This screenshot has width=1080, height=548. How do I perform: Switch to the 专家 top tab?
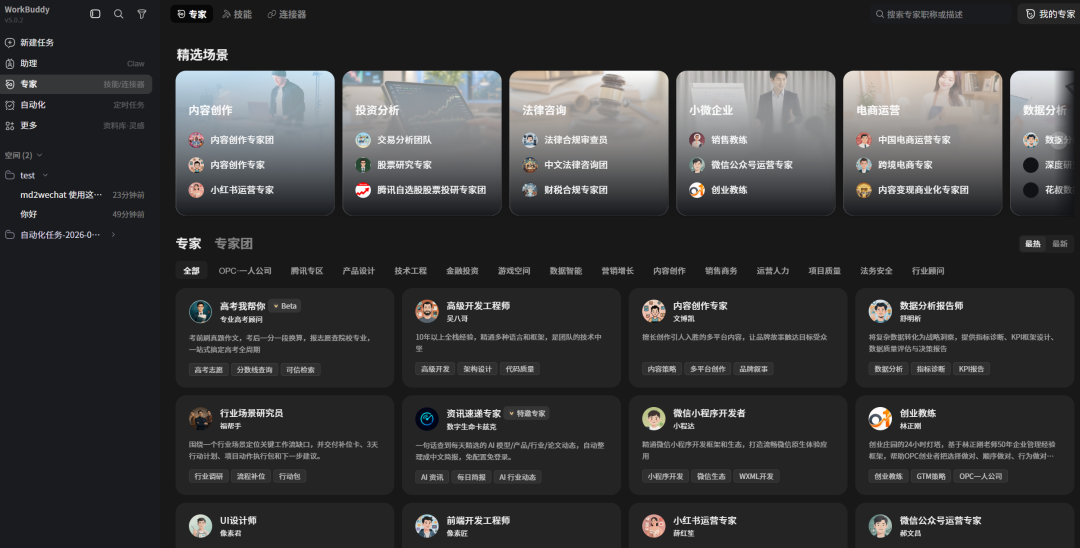click(191, 14)
